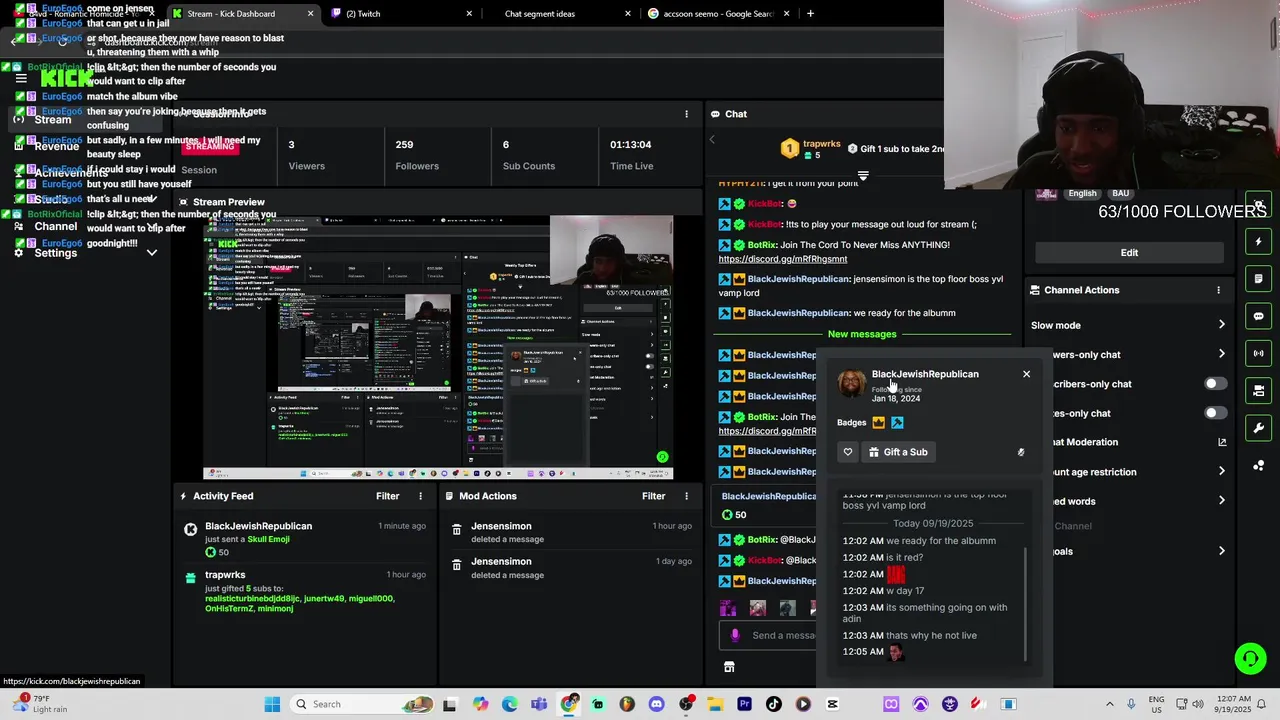This screenshot has width=1280, height=720.
Task: Open Microsoft Edge from the taskbar
Action: pos(510,704)
